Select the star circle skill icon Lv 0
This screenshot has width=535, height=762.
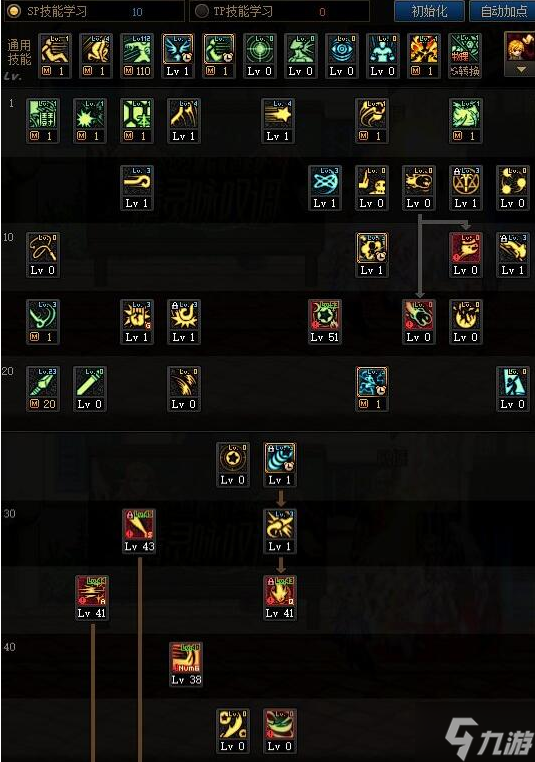click(233, 465)
